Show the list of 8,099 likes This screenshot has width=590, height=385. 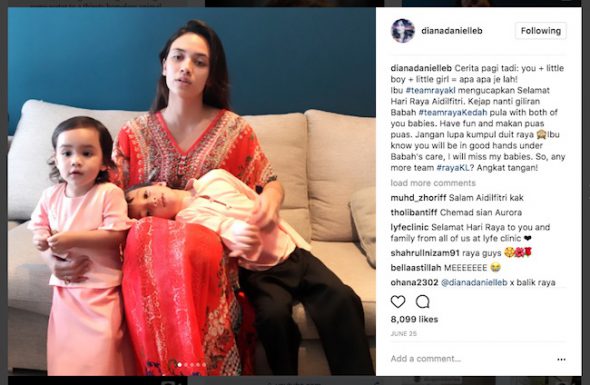[414, 319]
